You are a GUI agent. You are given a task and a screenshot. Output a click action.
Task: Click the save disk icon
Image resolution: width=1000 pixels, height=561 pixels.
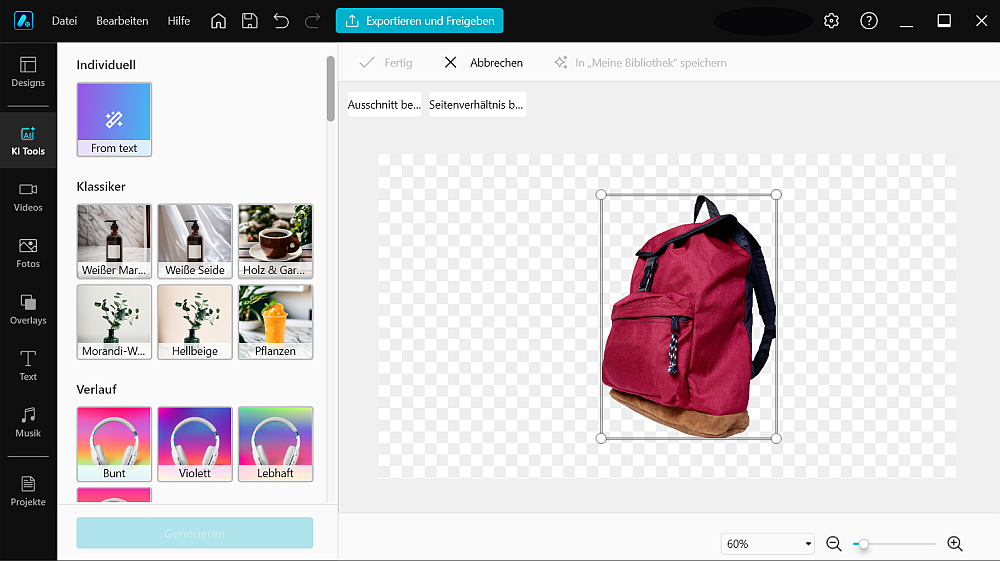pos(250,21)
